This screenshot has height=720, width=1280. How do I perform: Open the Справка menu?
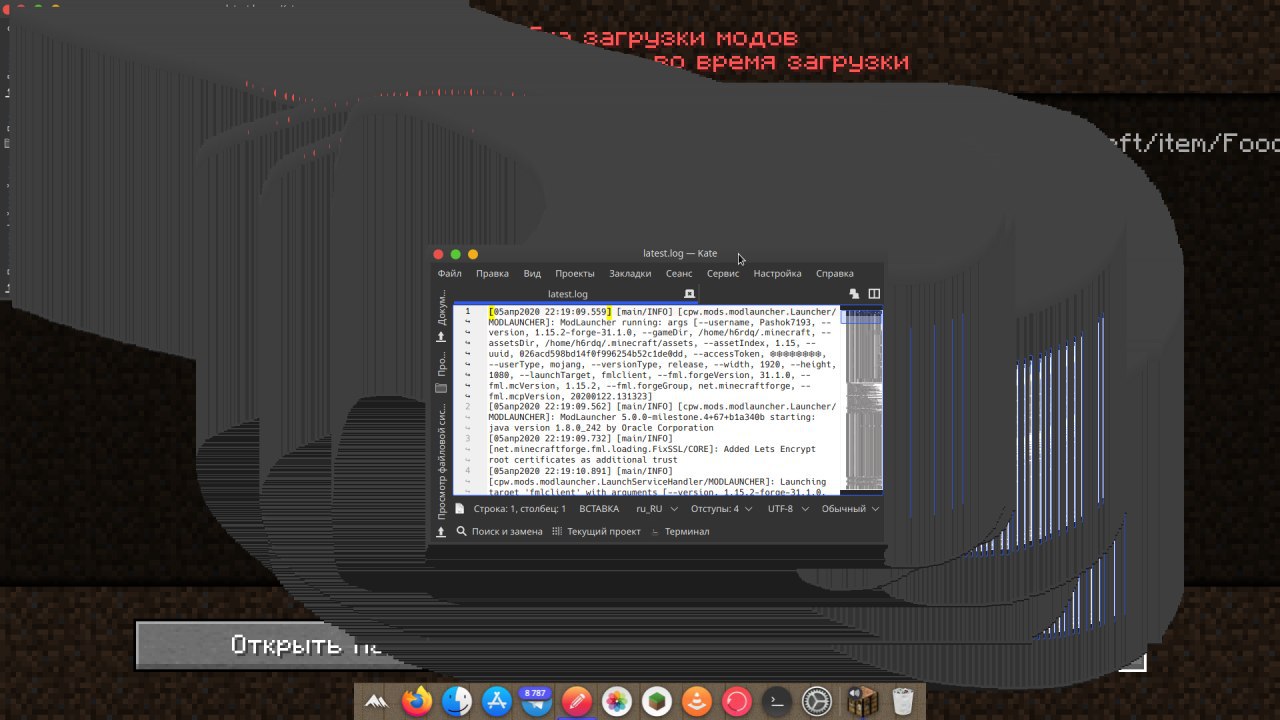(x=835, y=273)
